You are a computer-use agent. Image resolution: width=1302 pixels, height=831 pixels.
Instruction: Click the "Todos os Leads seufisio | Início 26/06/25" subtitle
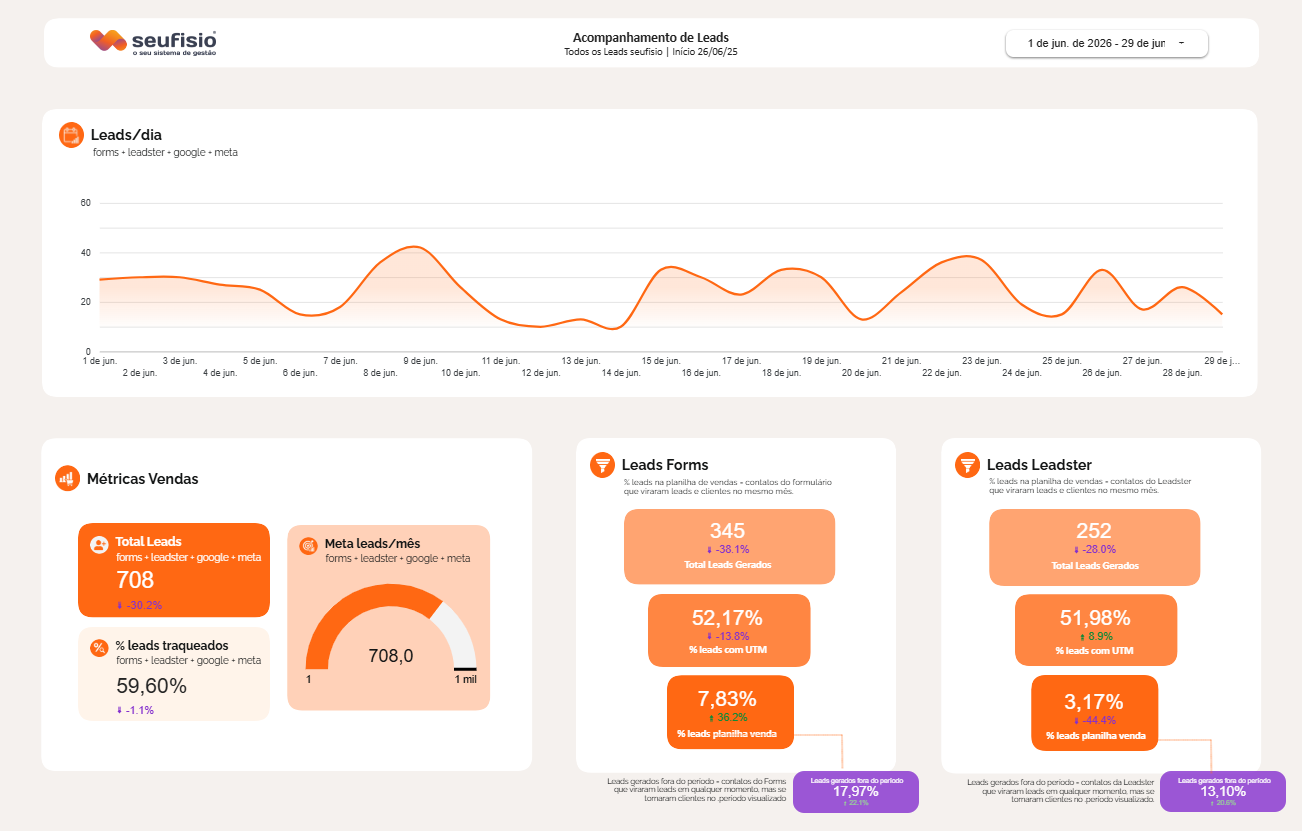(x=651, y=51)
